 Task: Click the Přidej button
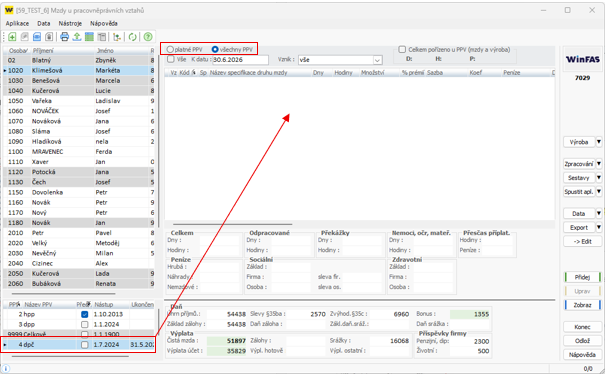click(582, 277)
